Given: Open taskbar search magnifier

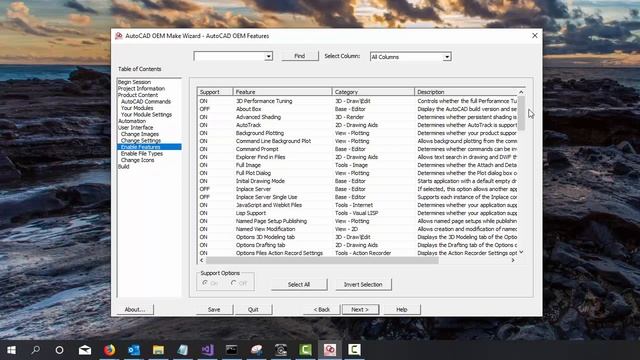Looking at the screenshot, I should 36,350.
